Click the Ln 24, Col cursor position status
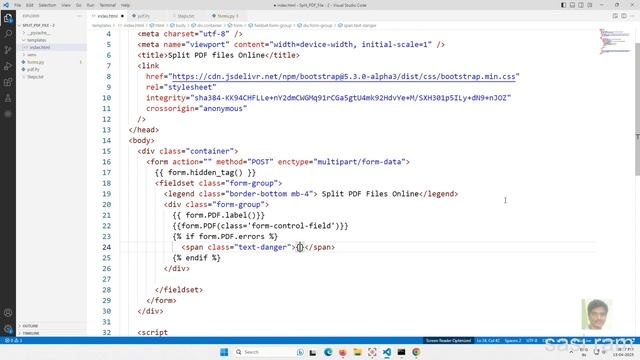The height and width of the screenshot is (360, 640). tap(488, 340)
